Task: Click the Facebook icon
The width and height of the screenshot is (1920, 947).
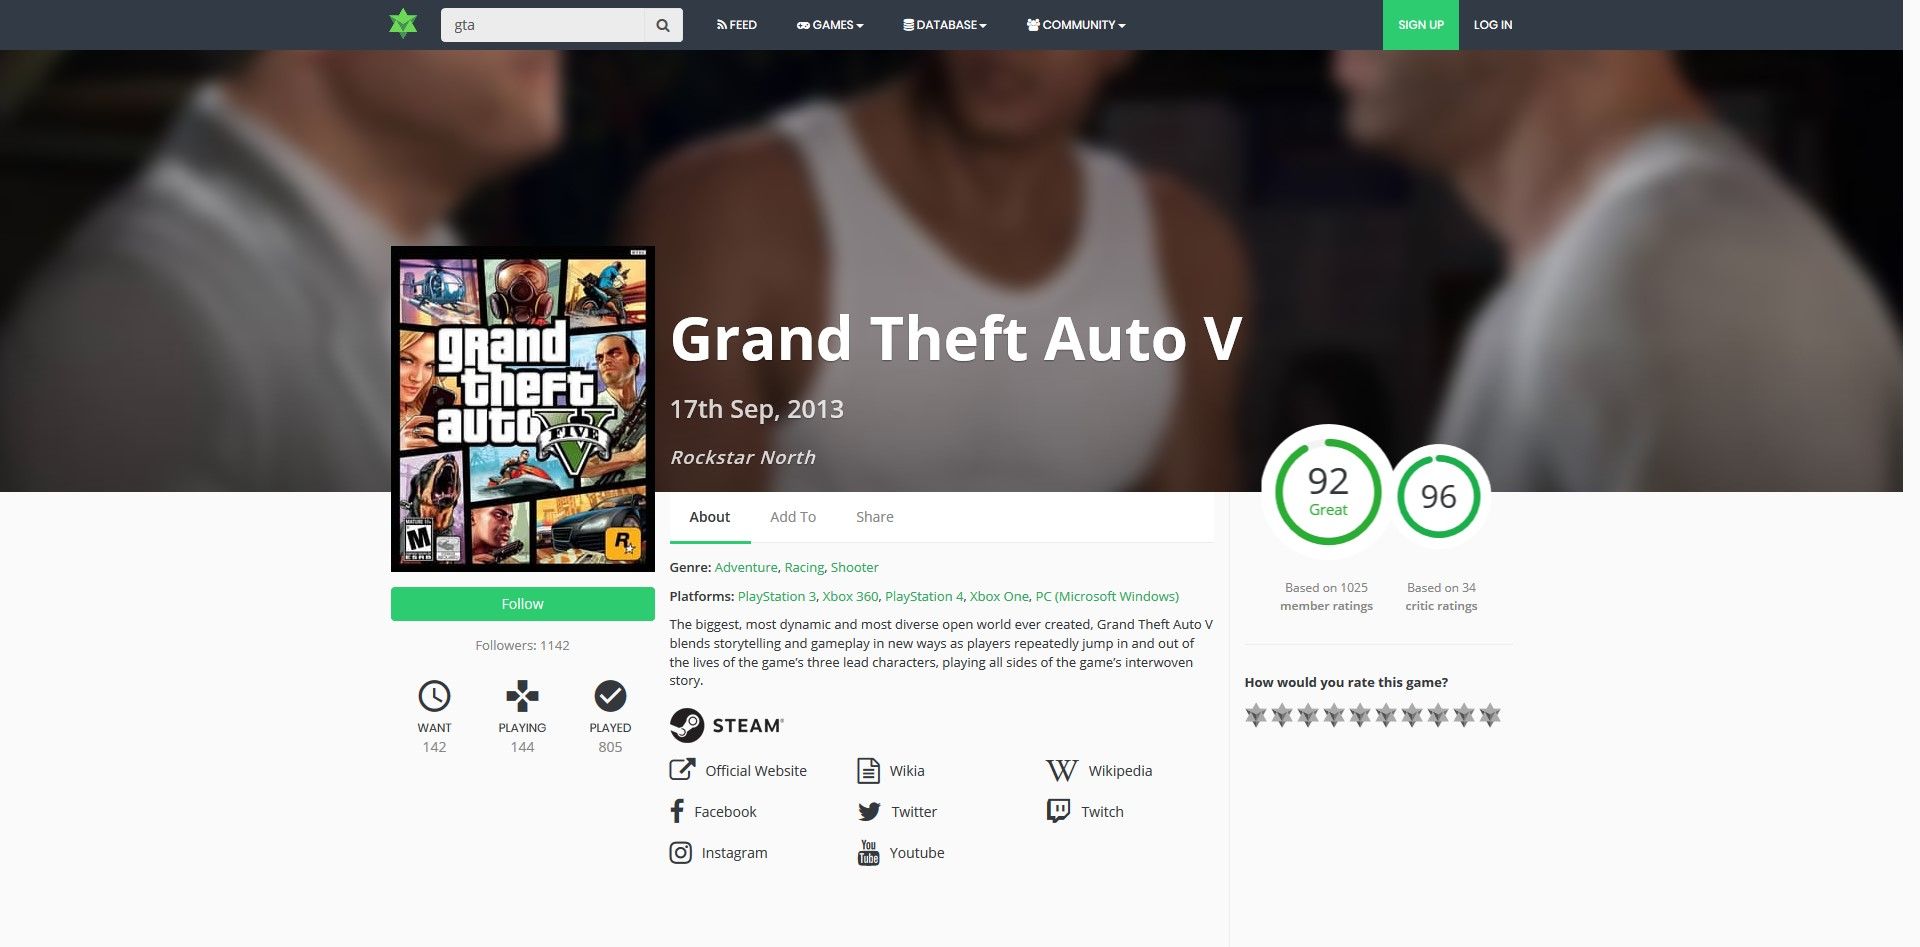Action: (677, 811)
